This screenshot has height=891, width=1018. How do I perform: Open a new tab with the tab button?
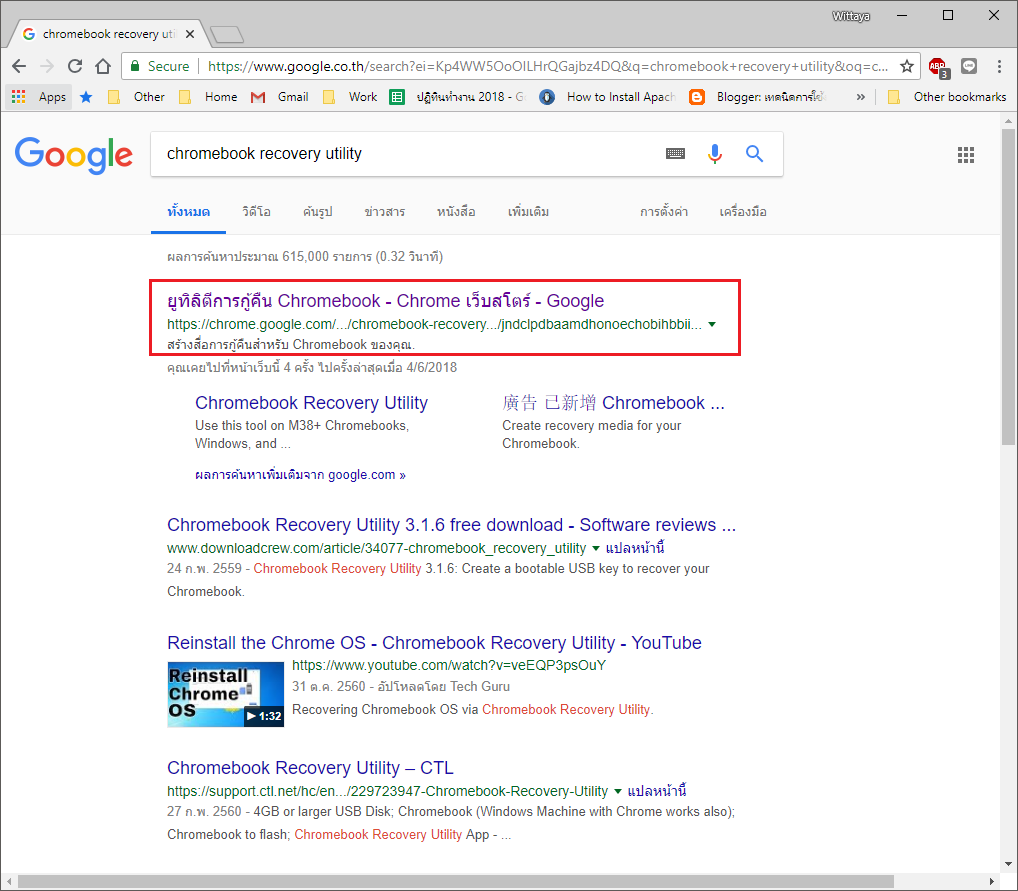click(x=227, y=34)
